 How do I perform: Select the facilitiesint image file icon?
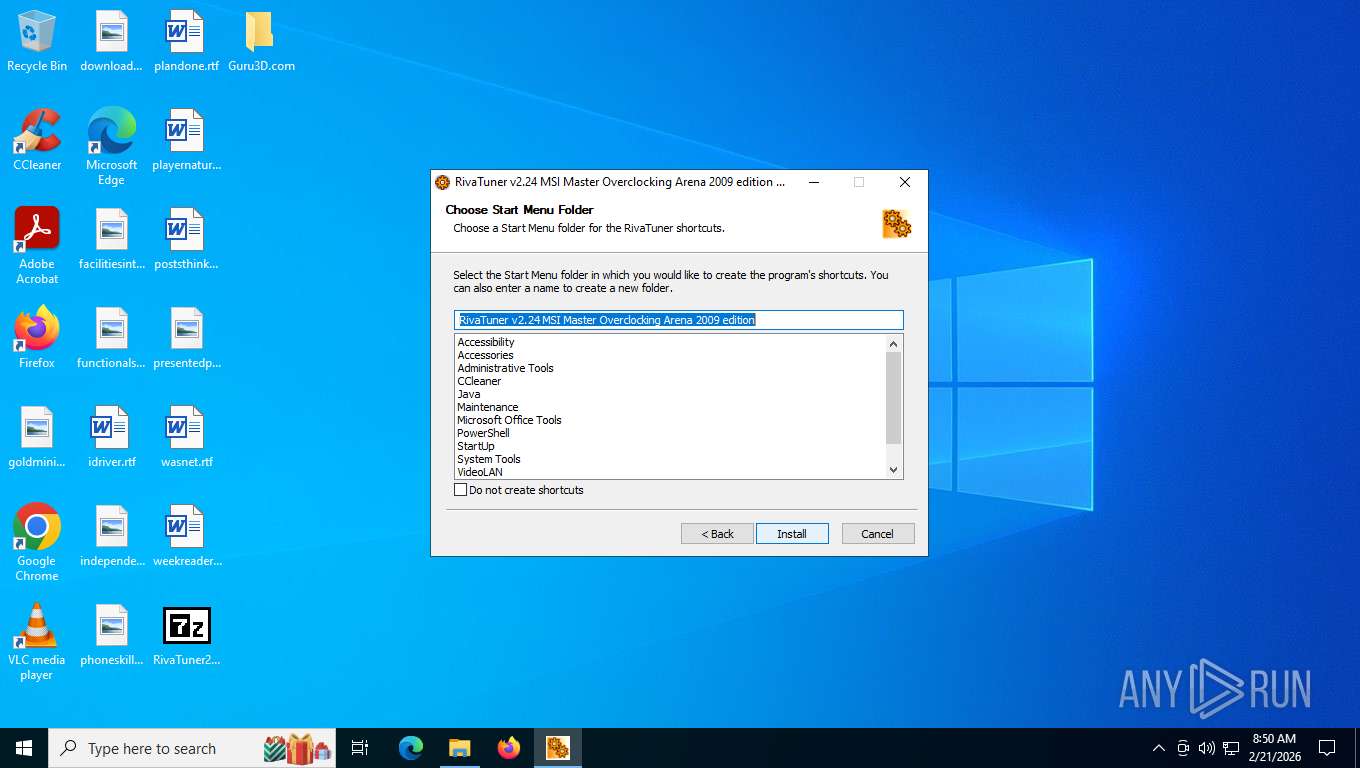pos(111,240)
